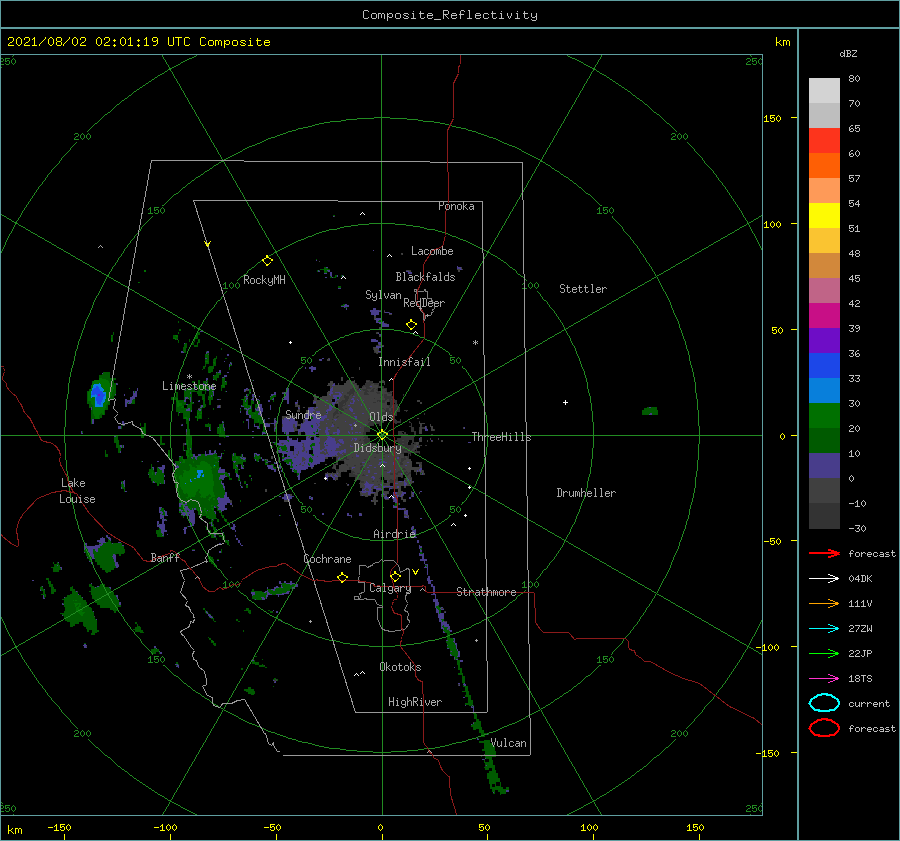Click the Sylvan label
This screenshot has width=900, height=841.
point(383,295)
